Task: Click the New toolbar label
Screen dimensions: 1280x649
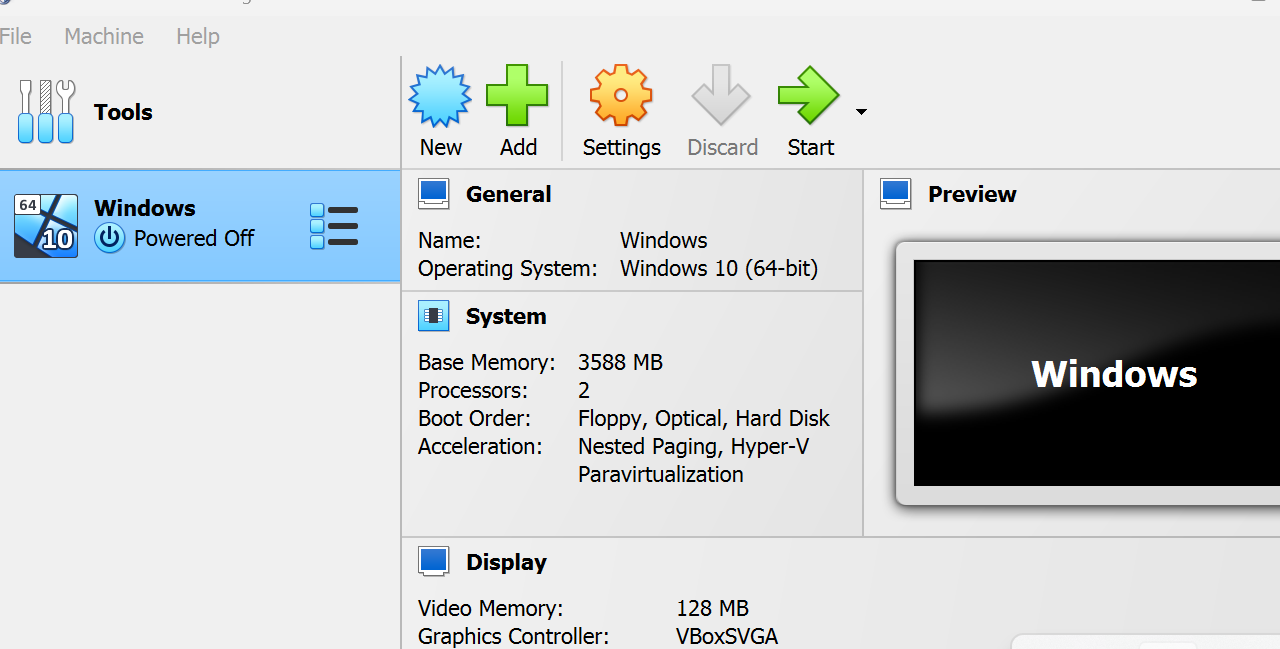Action: 440,147
